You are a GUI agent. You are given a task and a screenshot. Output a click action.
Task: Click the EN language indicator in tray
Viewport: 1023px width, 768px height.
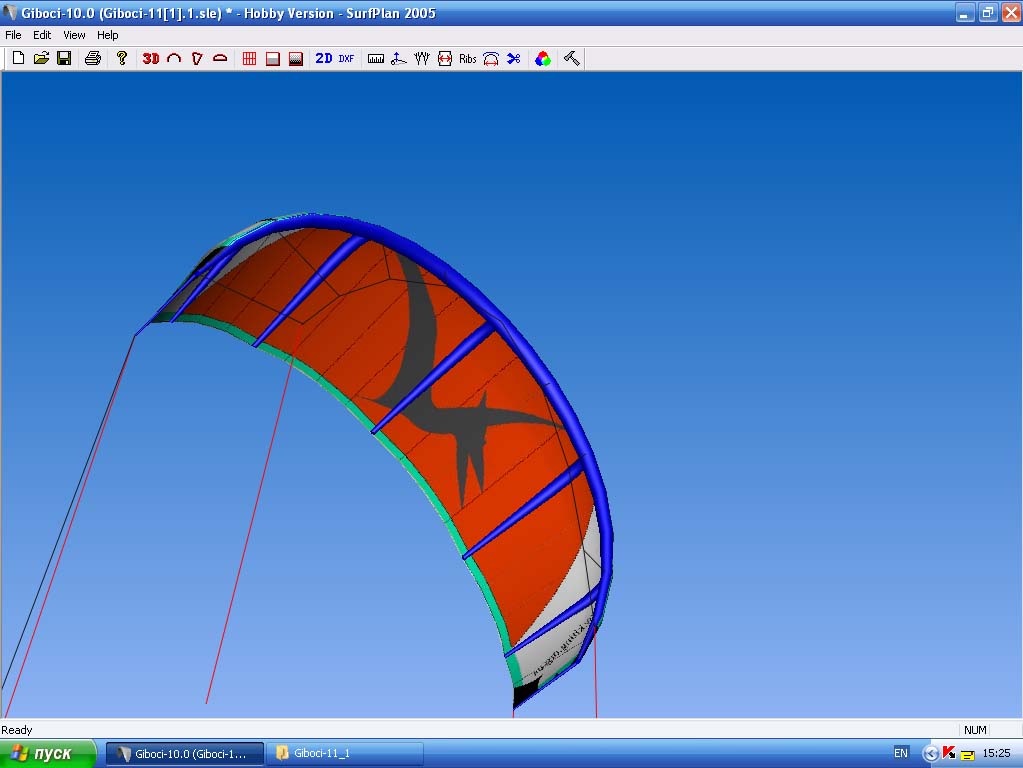click(901, 753)
